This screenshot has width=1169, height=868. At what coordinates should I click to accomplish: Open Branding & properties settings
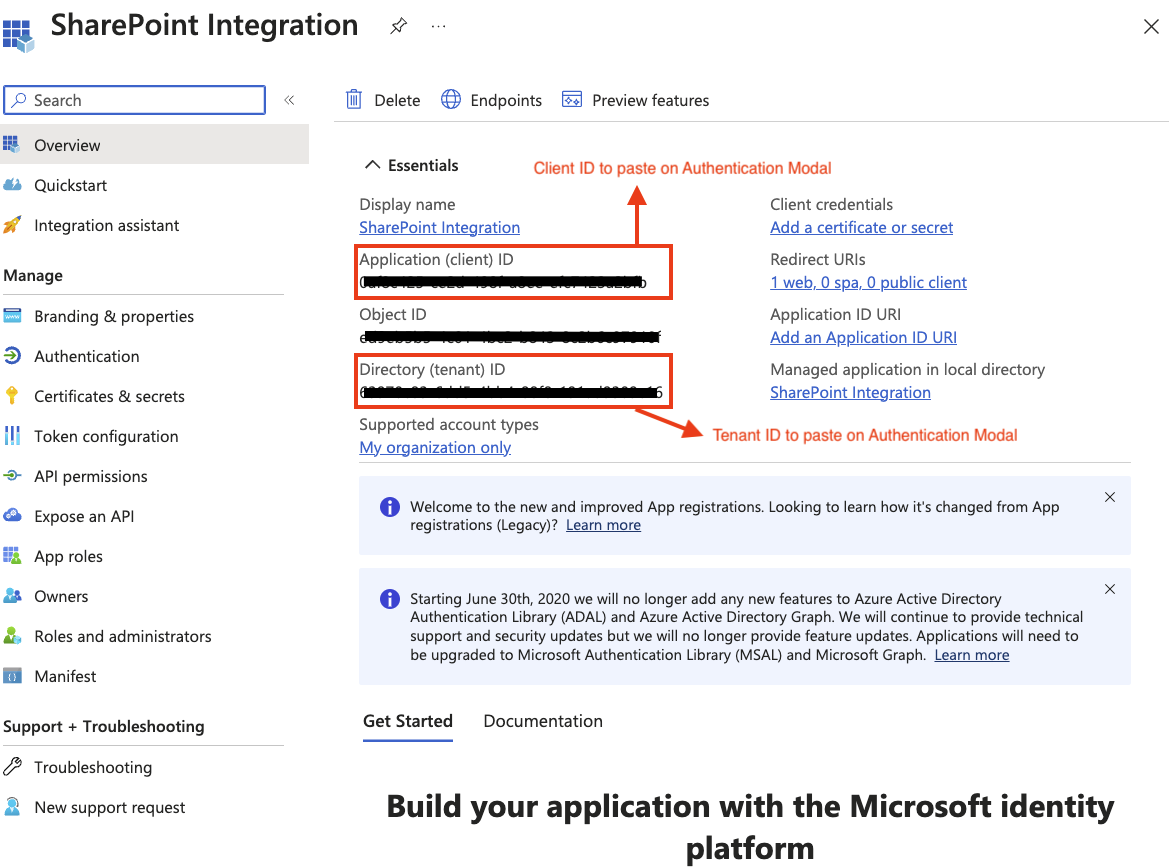click(x=114, y=316)
